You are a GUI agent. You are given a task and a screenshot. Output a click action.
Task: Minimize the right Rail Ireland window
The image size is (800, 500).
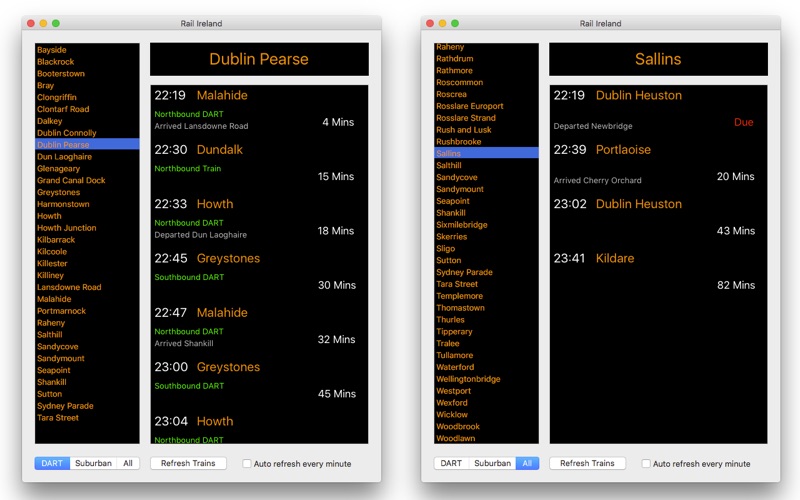click(x=442, y=23)
